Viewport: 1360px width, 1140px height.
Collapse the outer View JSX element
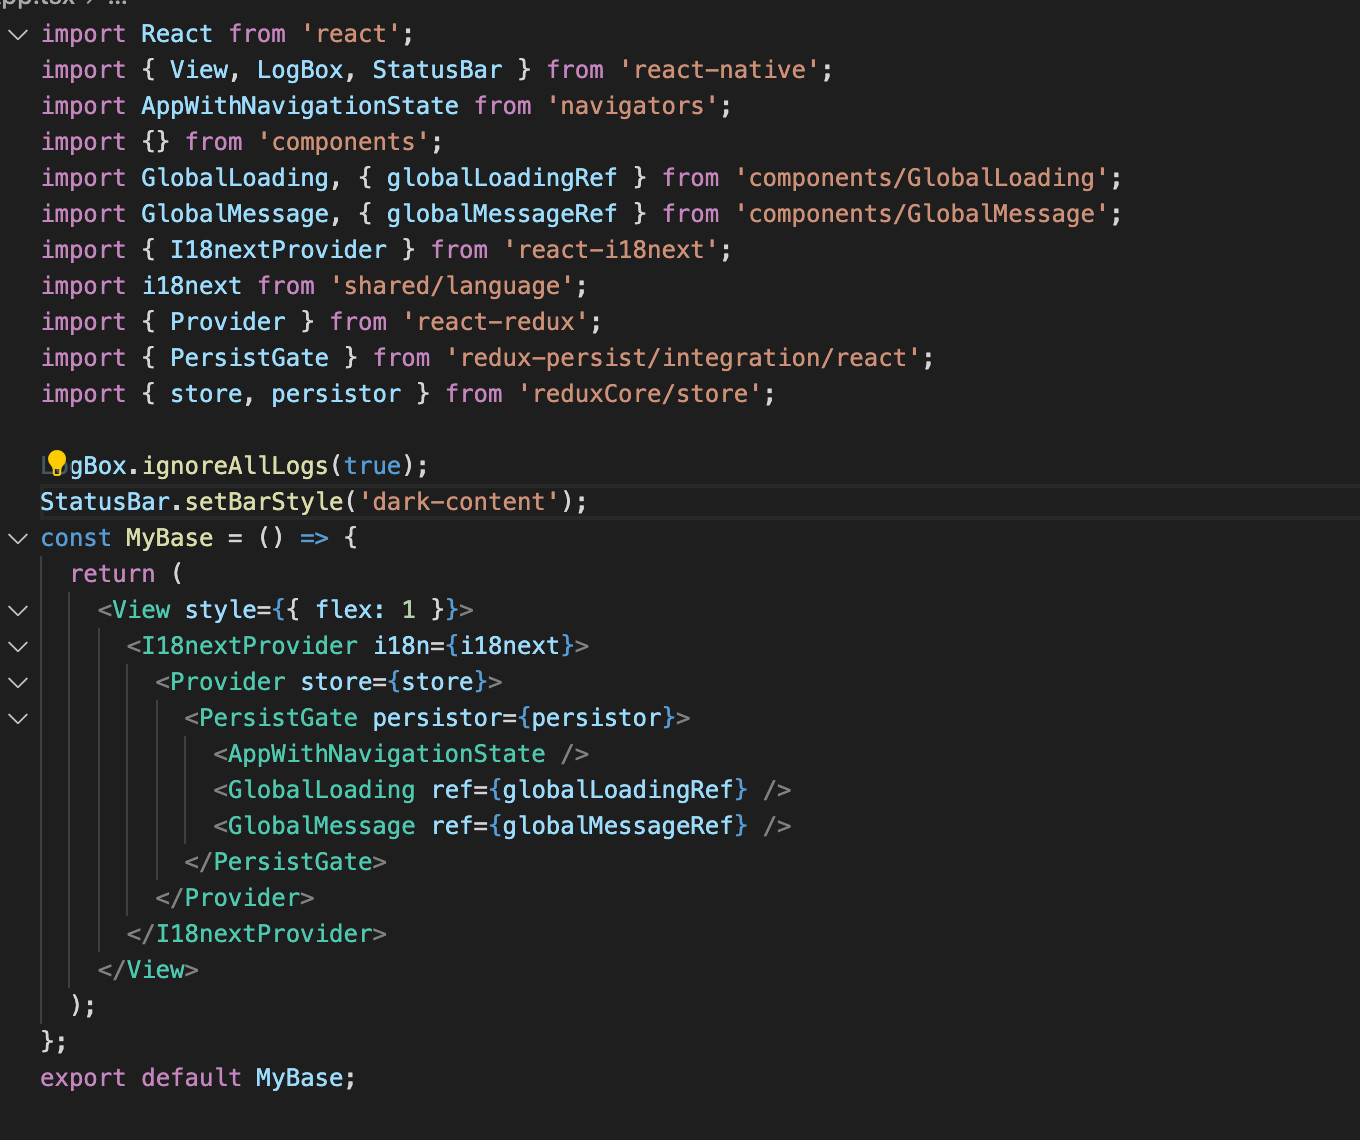(17, 610)
